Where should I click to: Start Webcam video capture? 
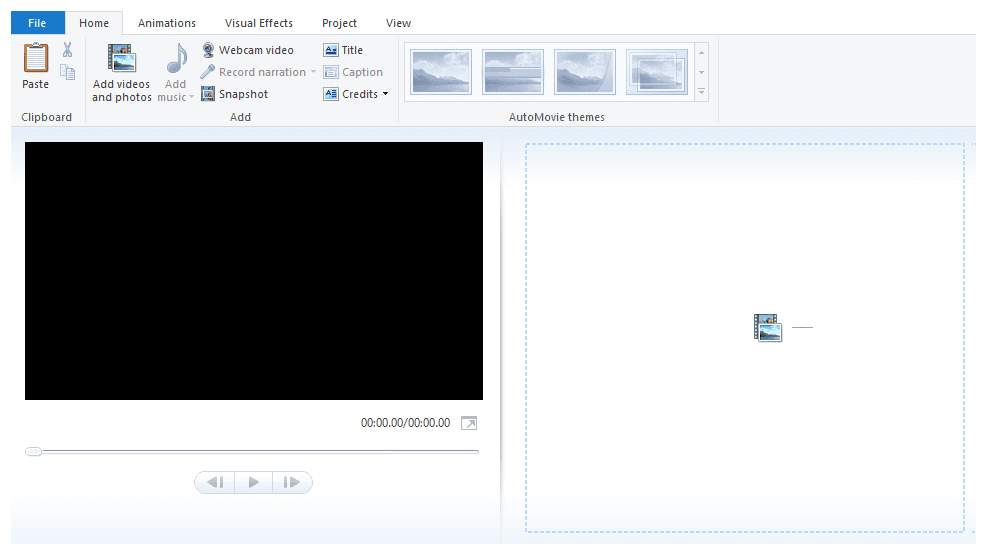click(x=248, y=50)
